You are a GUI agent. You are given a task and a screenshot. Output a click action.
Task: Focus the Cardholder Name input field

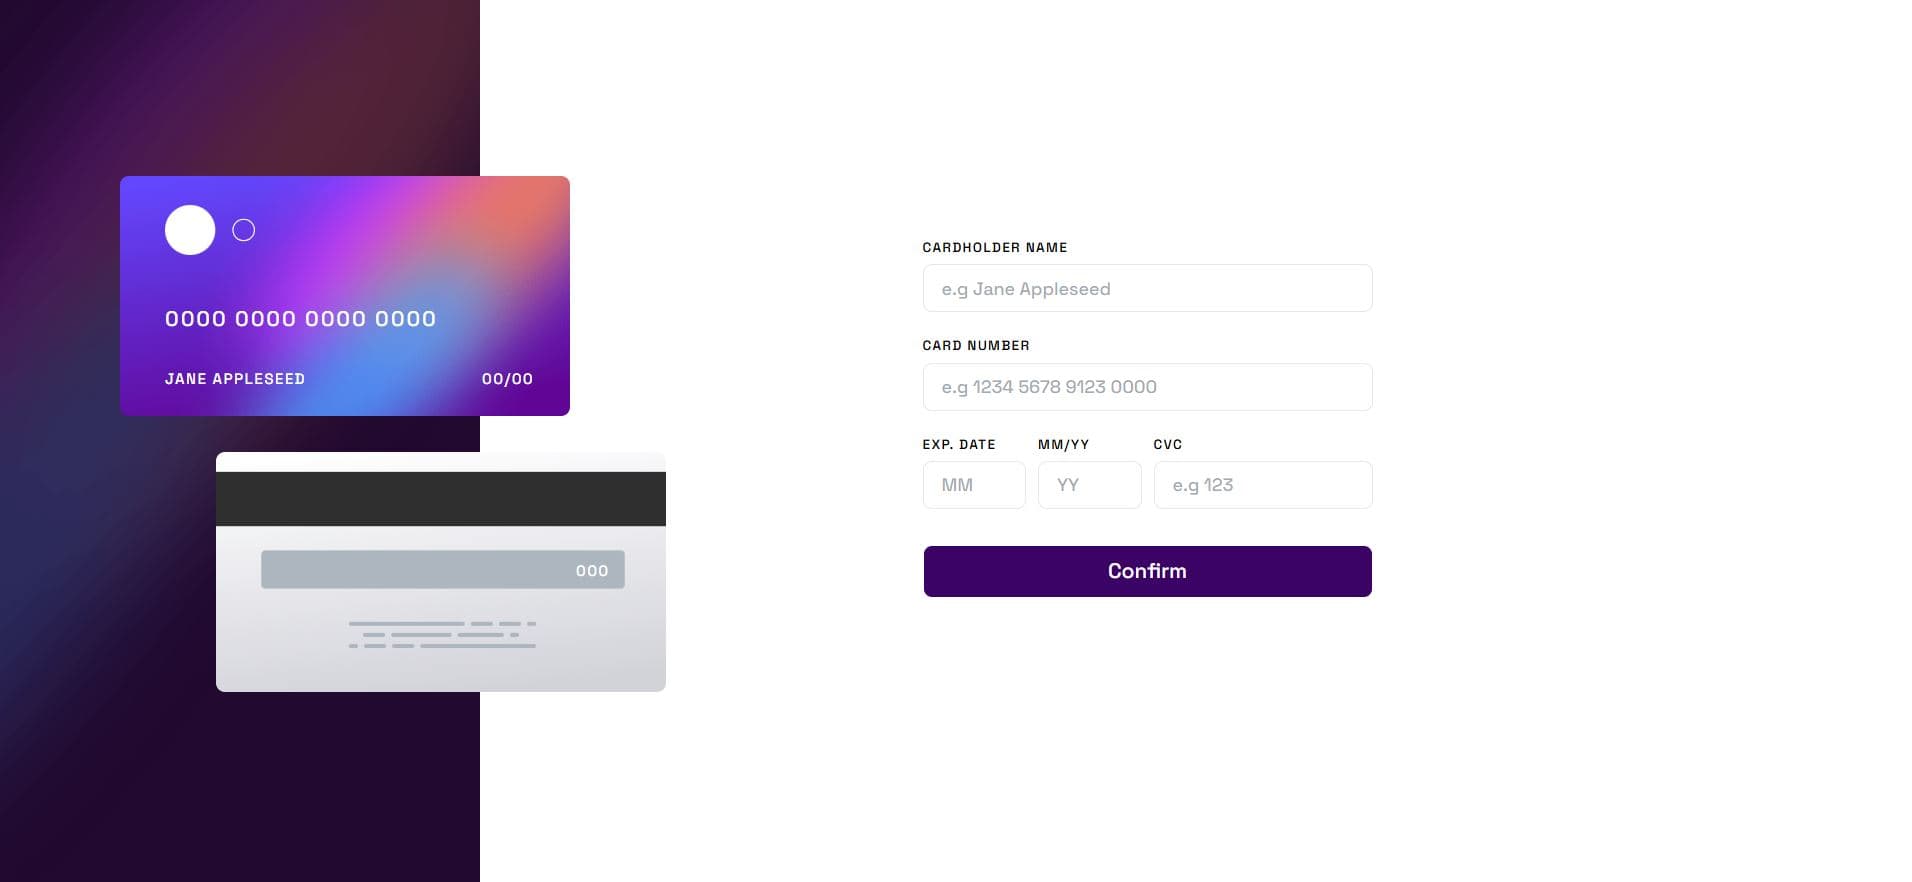pyautogui.click(x=1146, y=288)
